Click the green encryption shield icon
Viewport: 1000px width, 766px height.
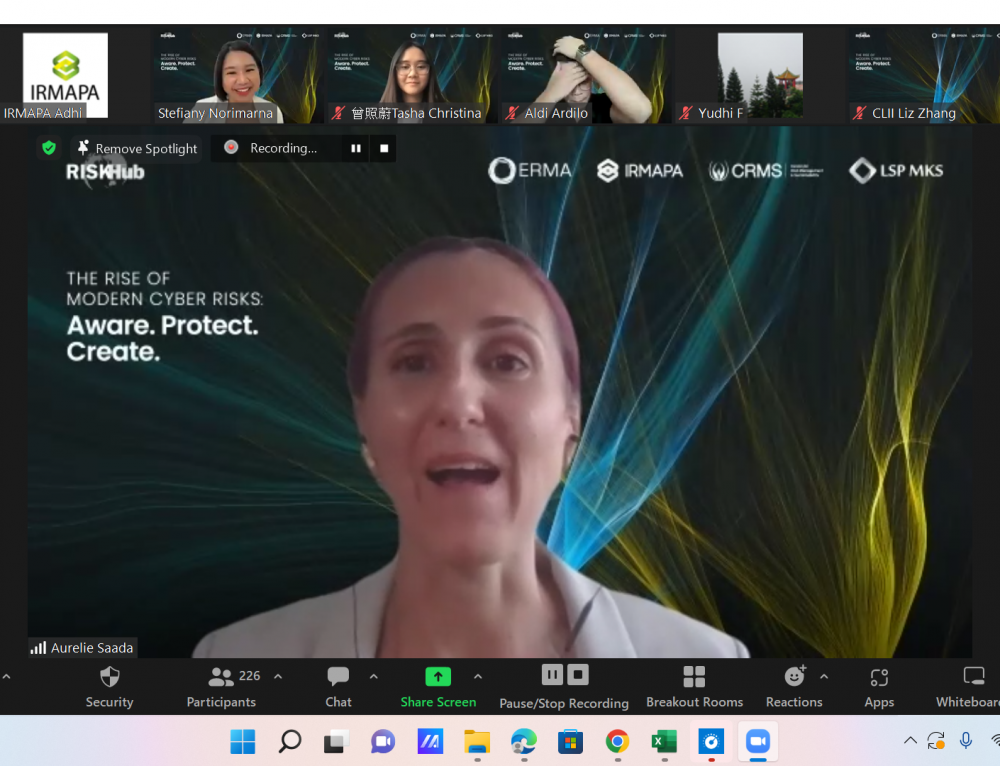point(48,148)
